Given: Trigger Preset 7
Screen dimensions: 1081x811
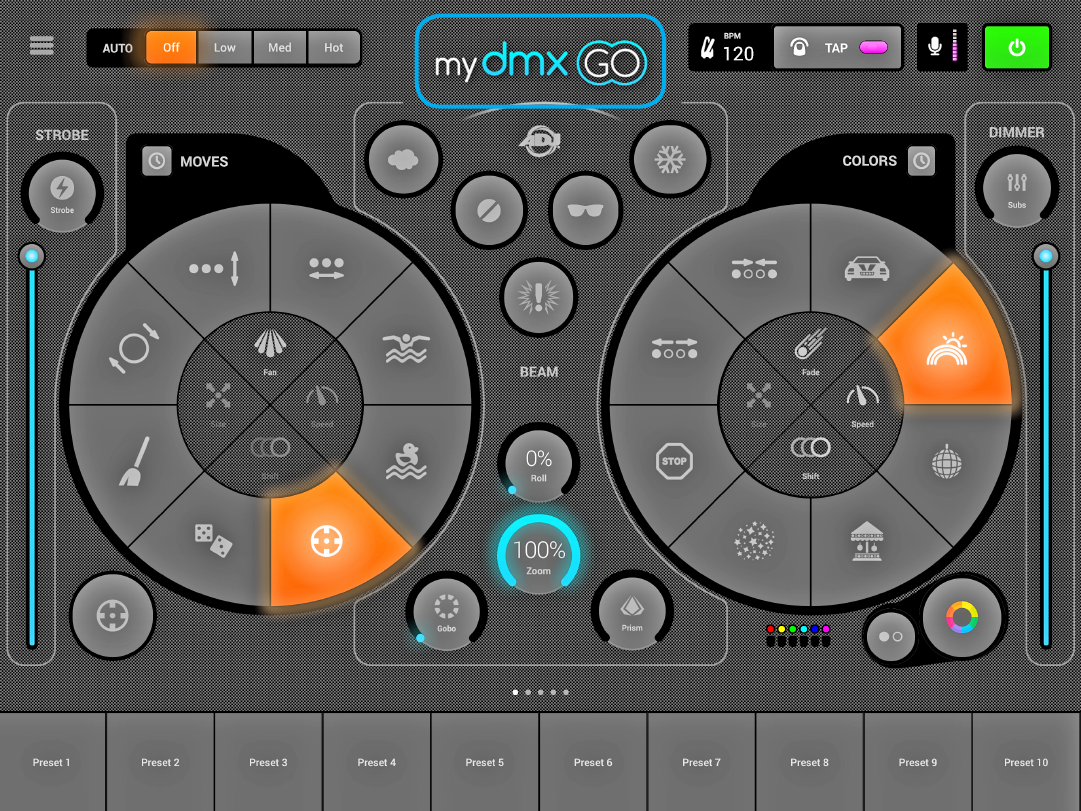Looking at the screenshot, I should pyautogui.click(x=701, y=762).
